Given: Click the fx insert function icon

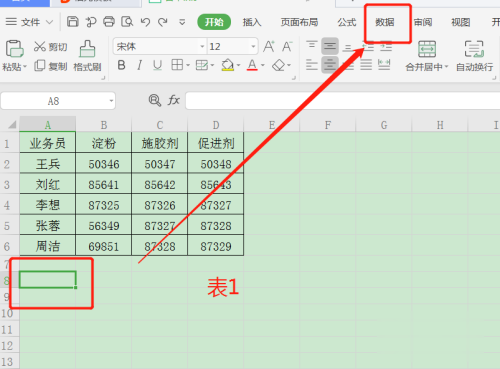Looking at the screenshot, I should 174,100.
